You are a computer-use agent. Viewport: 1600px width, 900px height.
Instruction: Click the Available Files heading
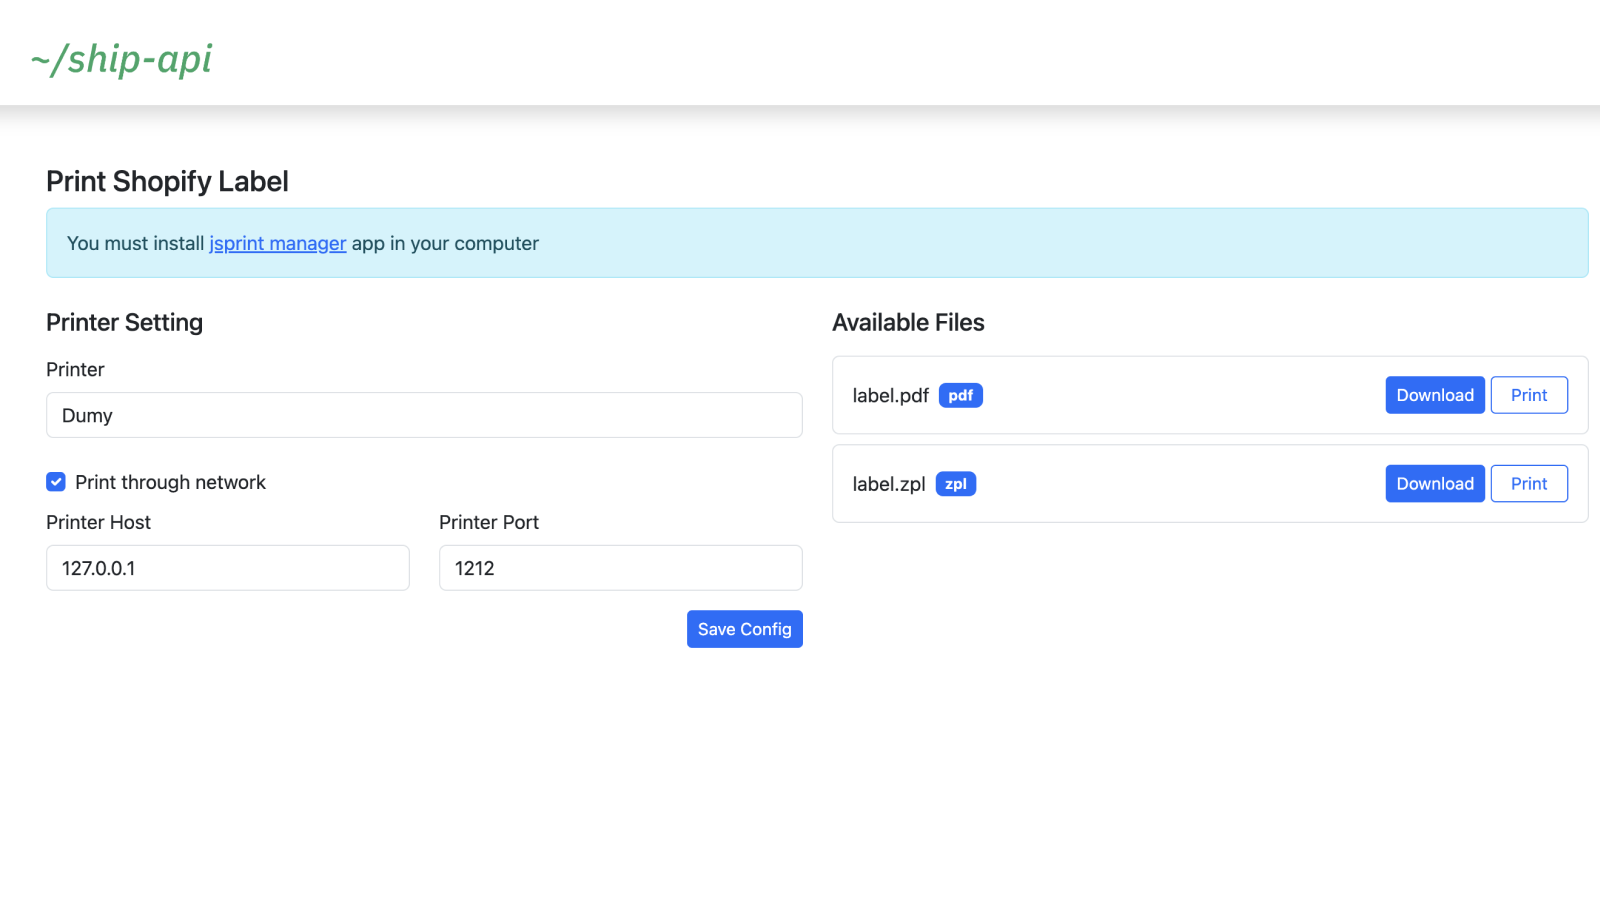(908, 322)
